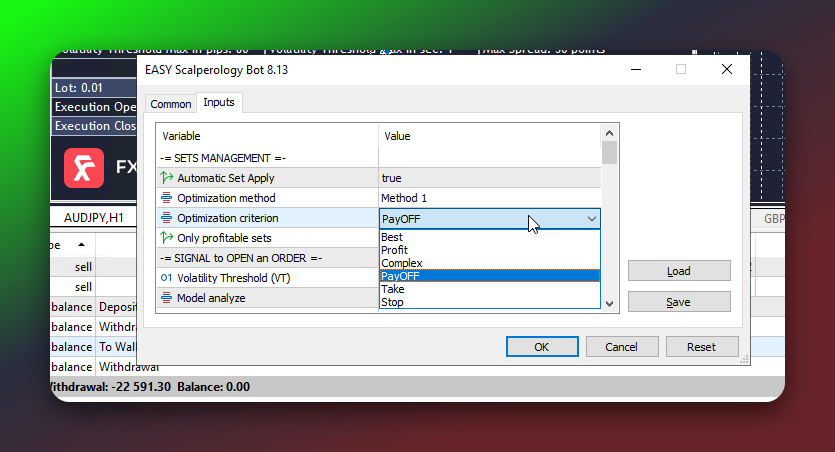835x452 pixels.
Task: Click the Automatic Set Apply green arrow icon
Action: (x=167, y=178)
